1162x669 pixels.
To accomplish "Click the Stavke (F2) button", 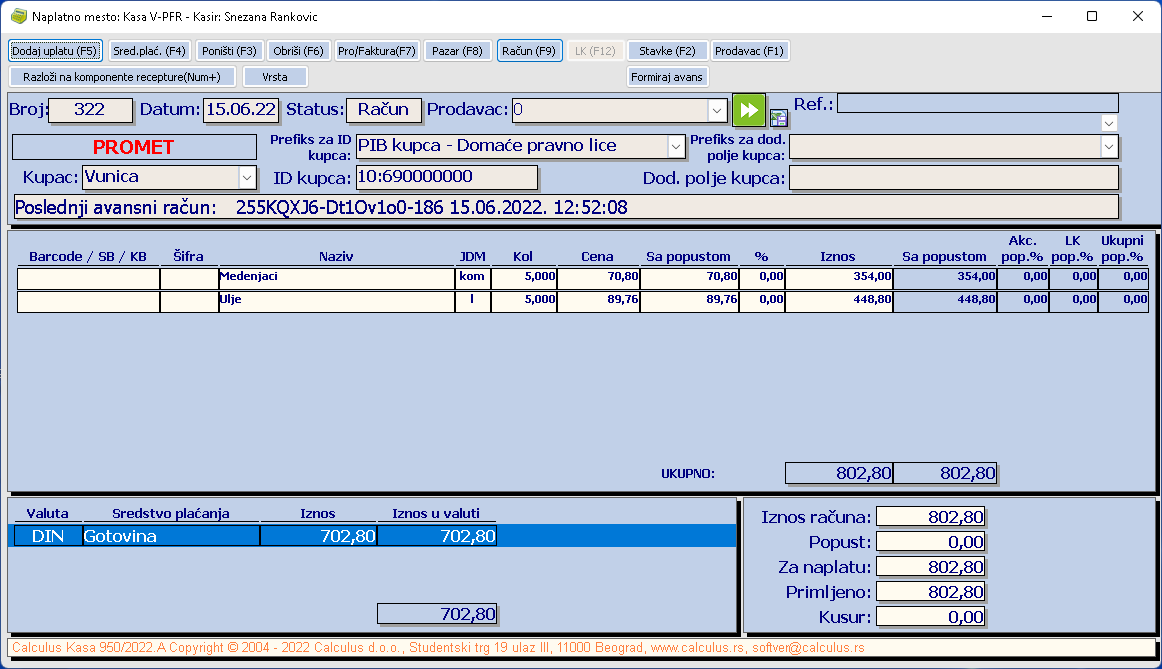I will coord(667,51).
